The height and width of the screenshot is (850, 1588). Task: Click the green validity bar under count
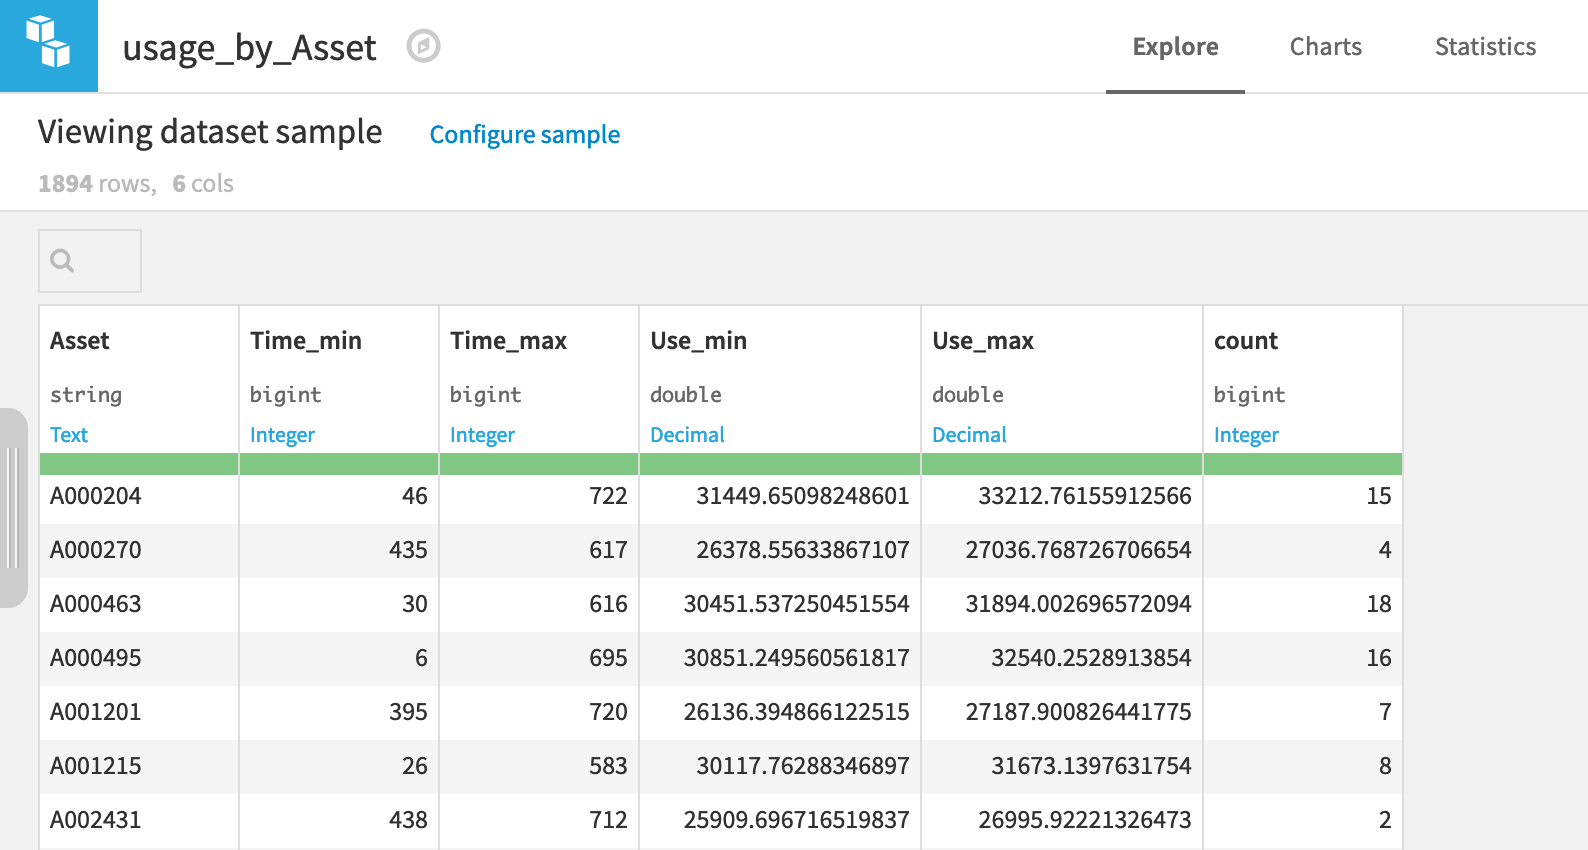[1303, 464]
